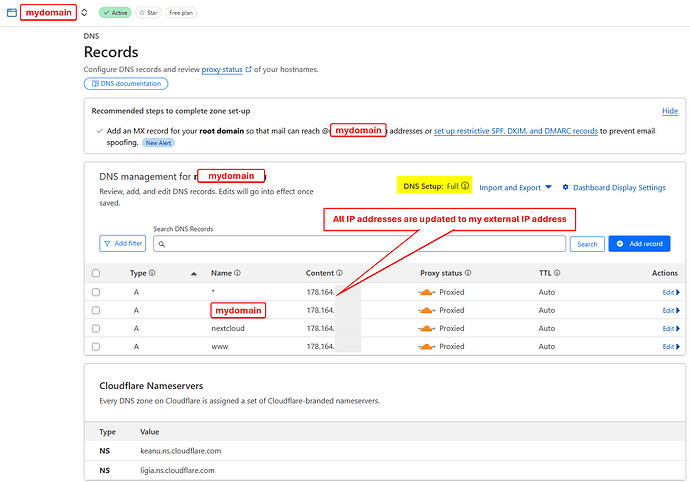Screen dimensions: 690x482
Task: Open the proxy status link
Action: click(222, 70)
